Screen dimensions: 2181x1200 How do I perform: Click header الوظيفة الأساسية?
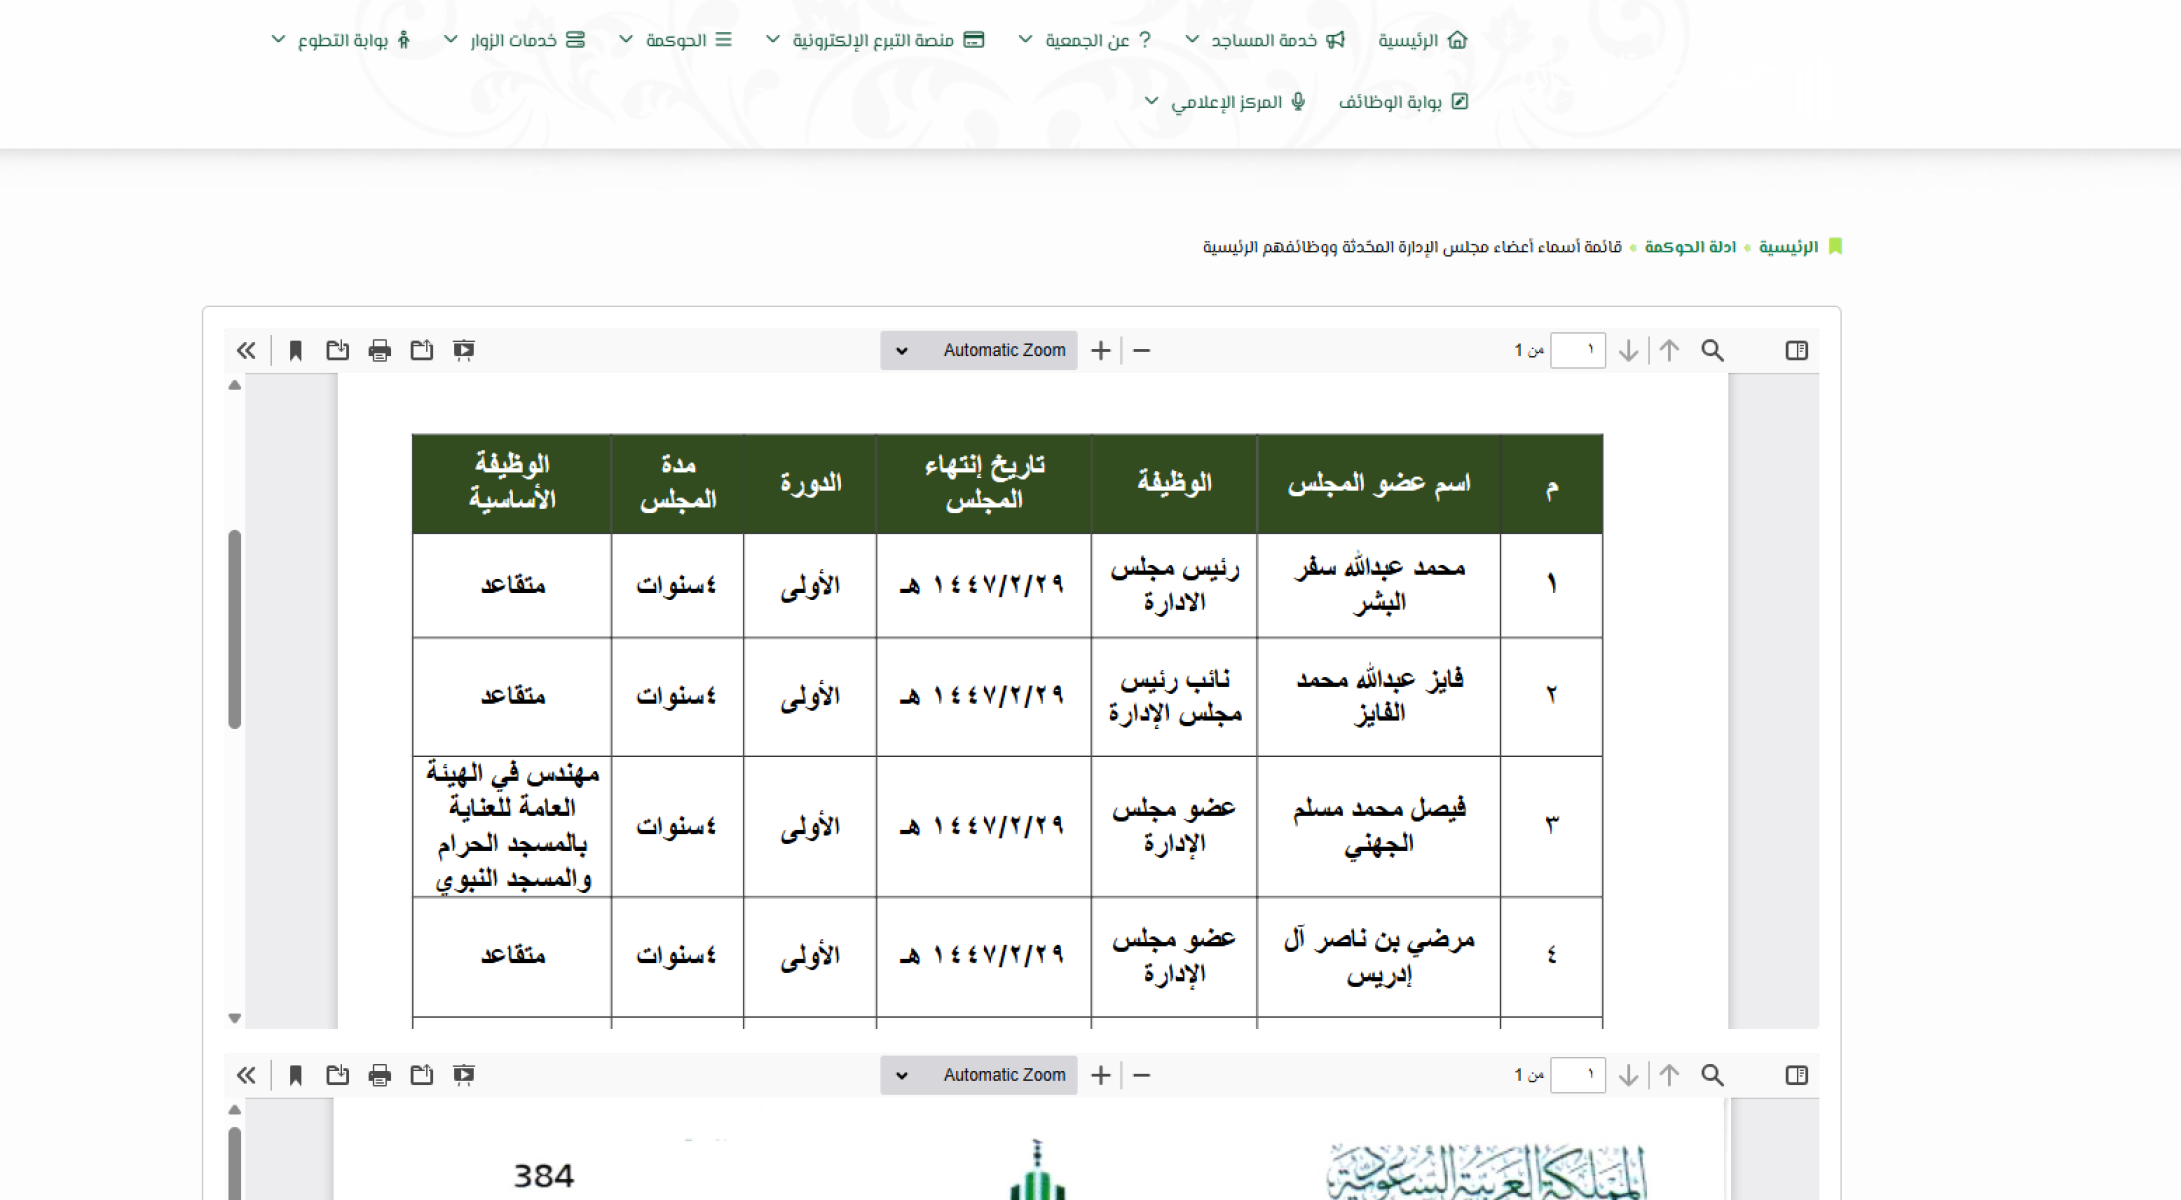pyautogui.click(x=512, y=482)
